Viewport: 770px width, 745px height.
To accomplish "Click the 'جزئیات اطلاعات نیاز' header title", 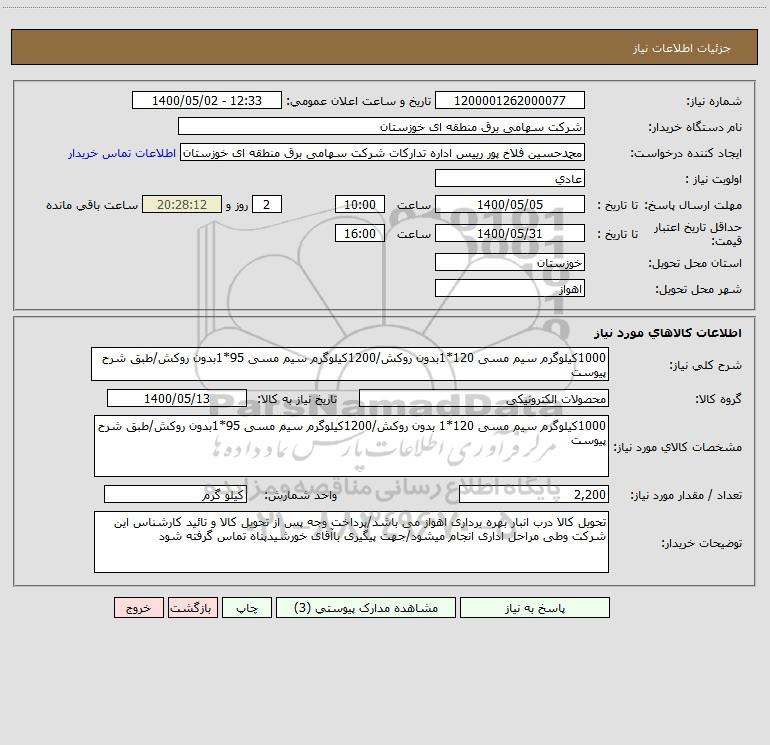I will (682, 48).
